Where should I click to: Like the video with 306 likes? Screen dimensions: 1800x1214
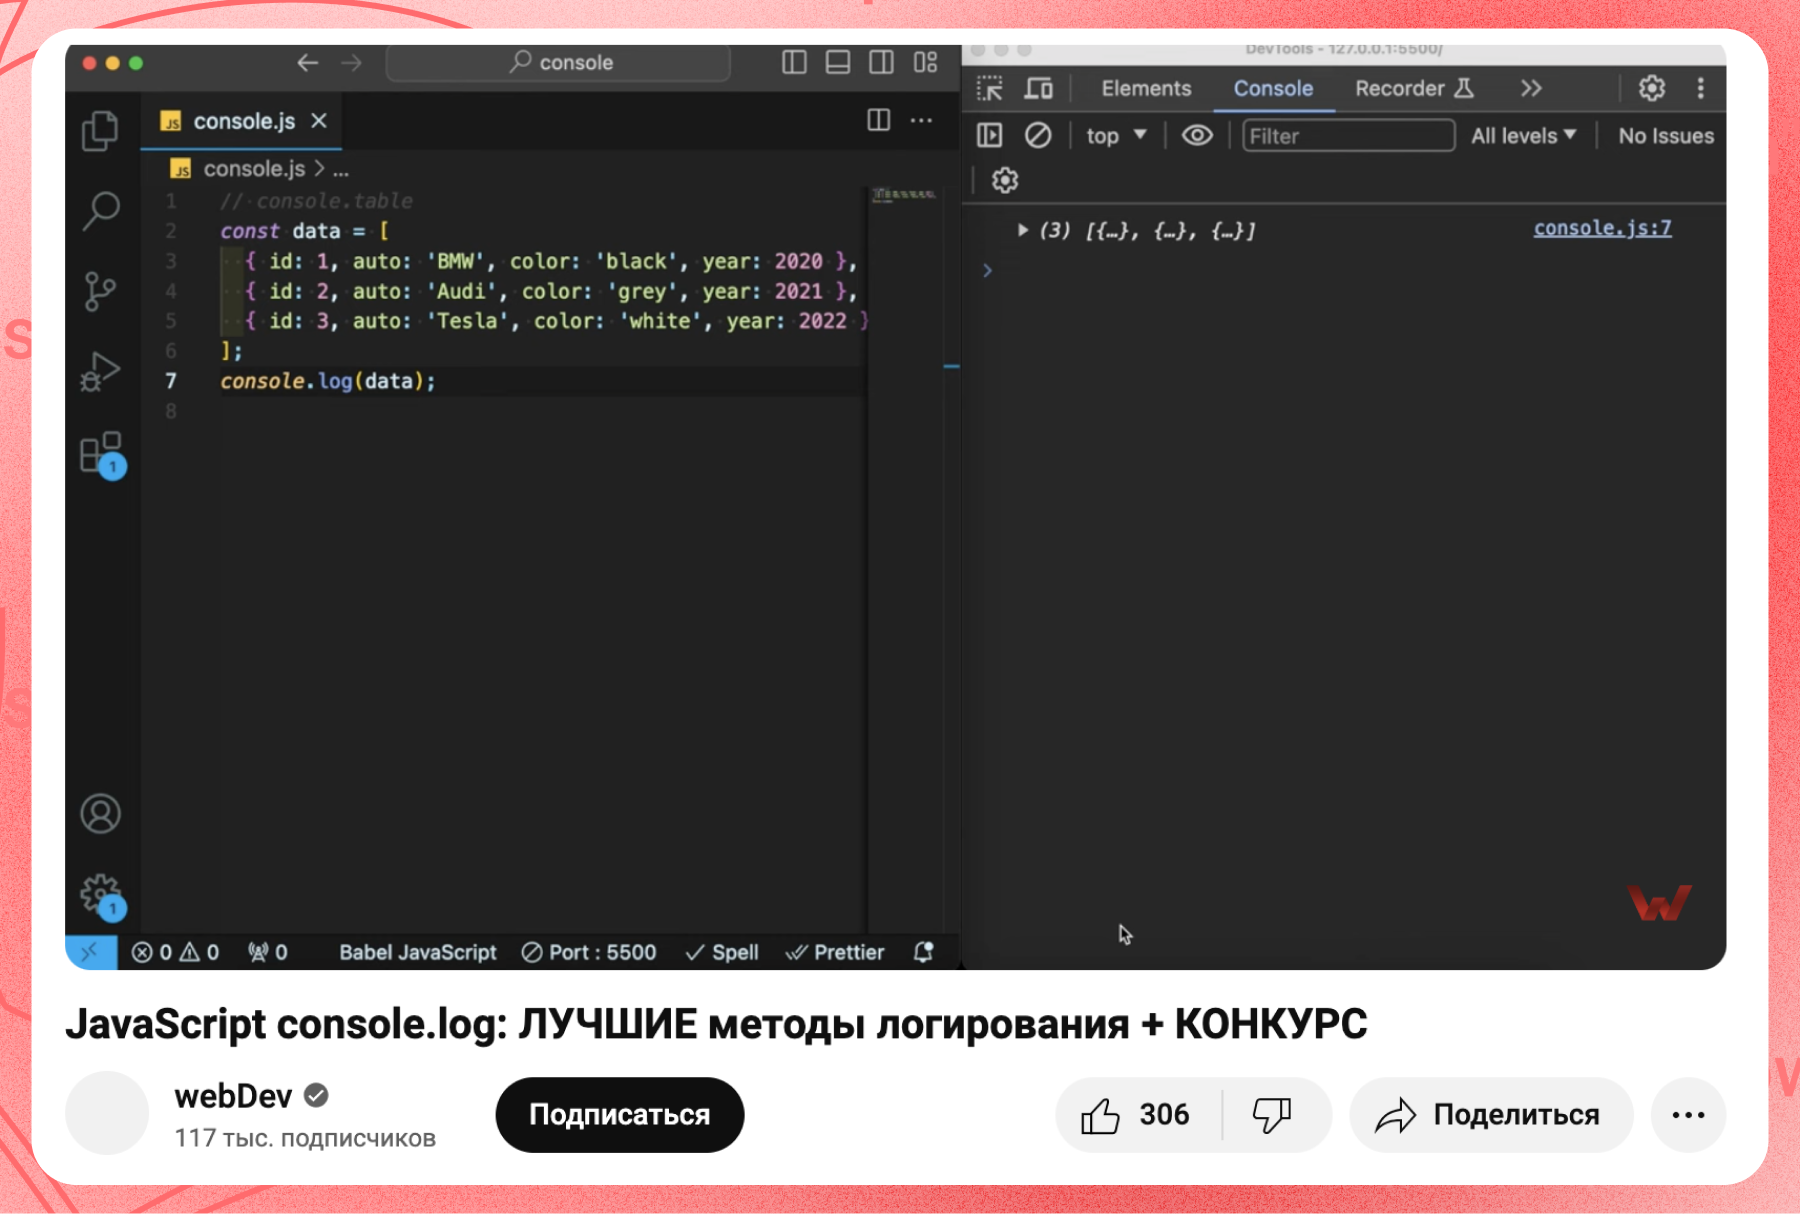click(1138, 1114)
